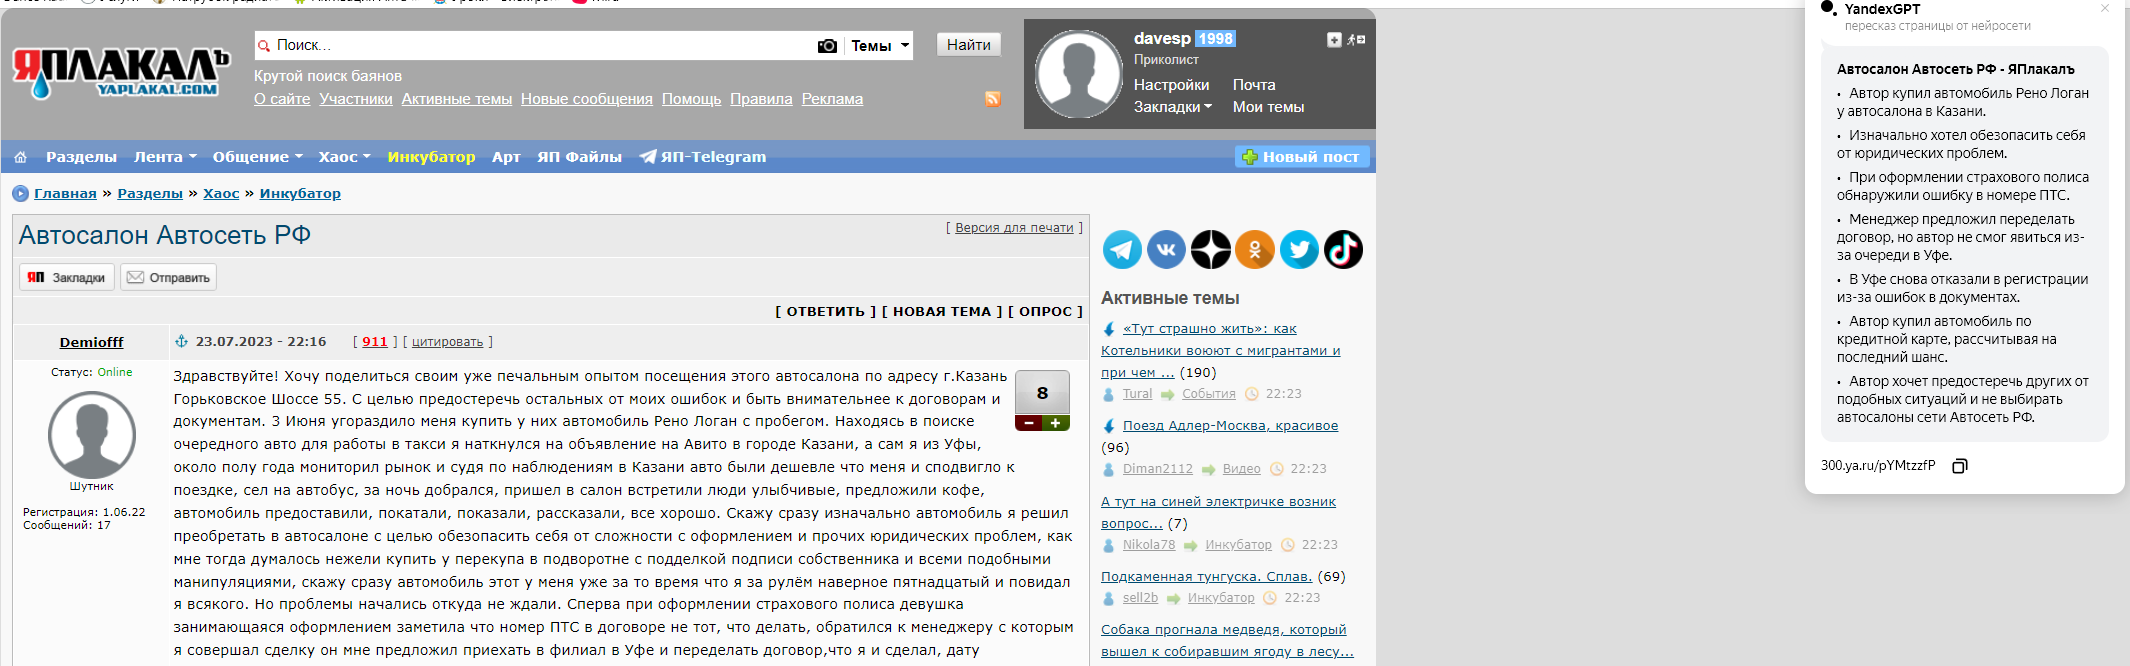The height and width of the screenshot is (666, 2130).
Task: Open the Разделы menu item
Action: (81, 157)
